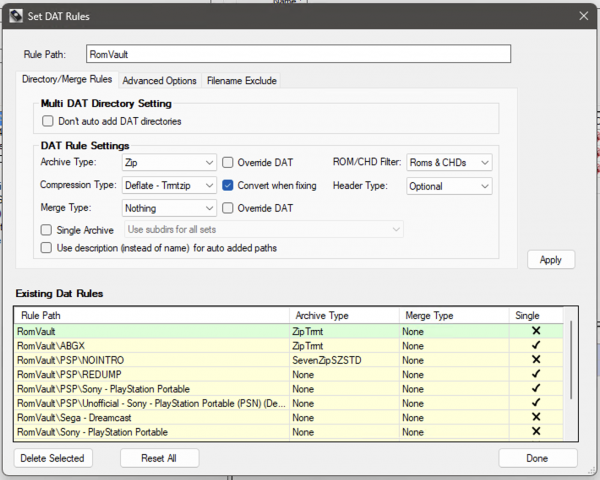Sort by the Archive Type column header
The width and height of the screenshot is (600, 480).
[x=344, y=315]
